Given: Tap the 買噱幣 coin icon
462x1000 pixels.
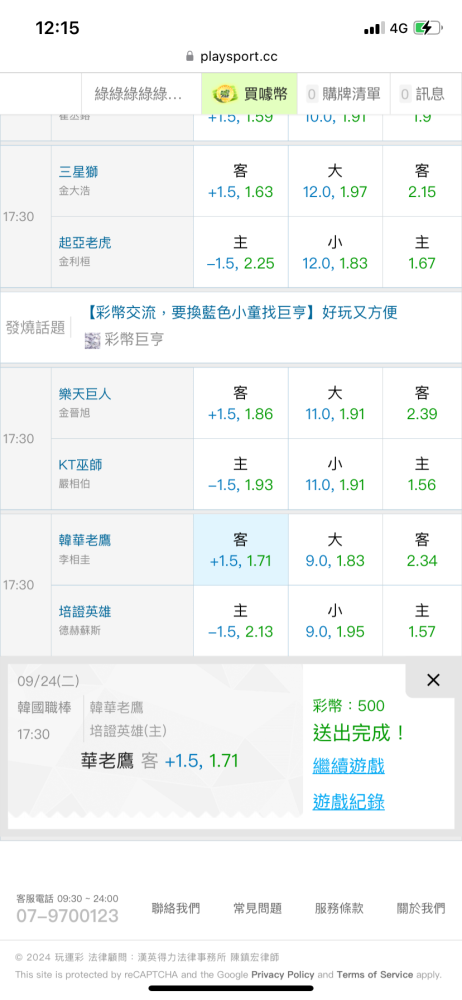Looking at the screenshot, I should coord(225,94).
